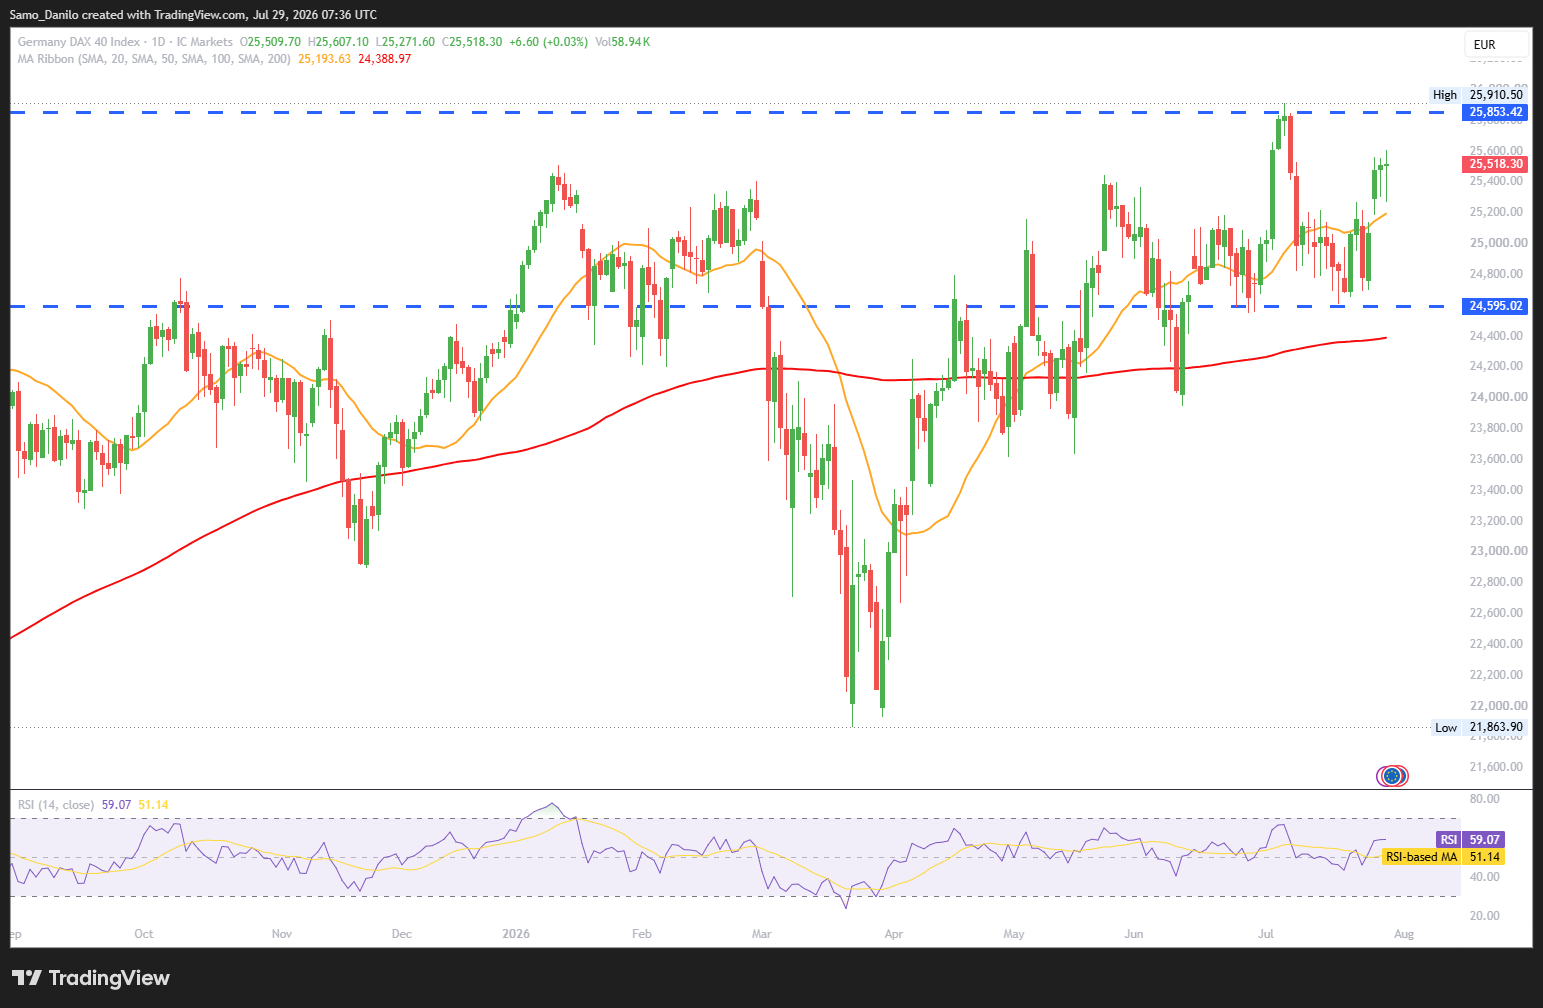Click the close price C25,518.30 in legend

(473, 42)
